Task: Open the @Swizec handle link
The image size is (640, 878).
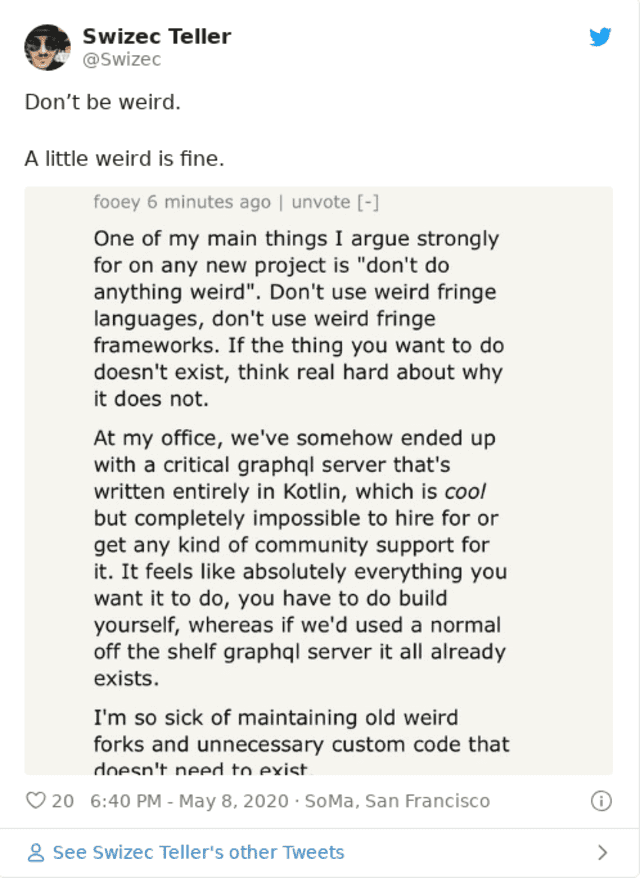Action: coord(121,60)
